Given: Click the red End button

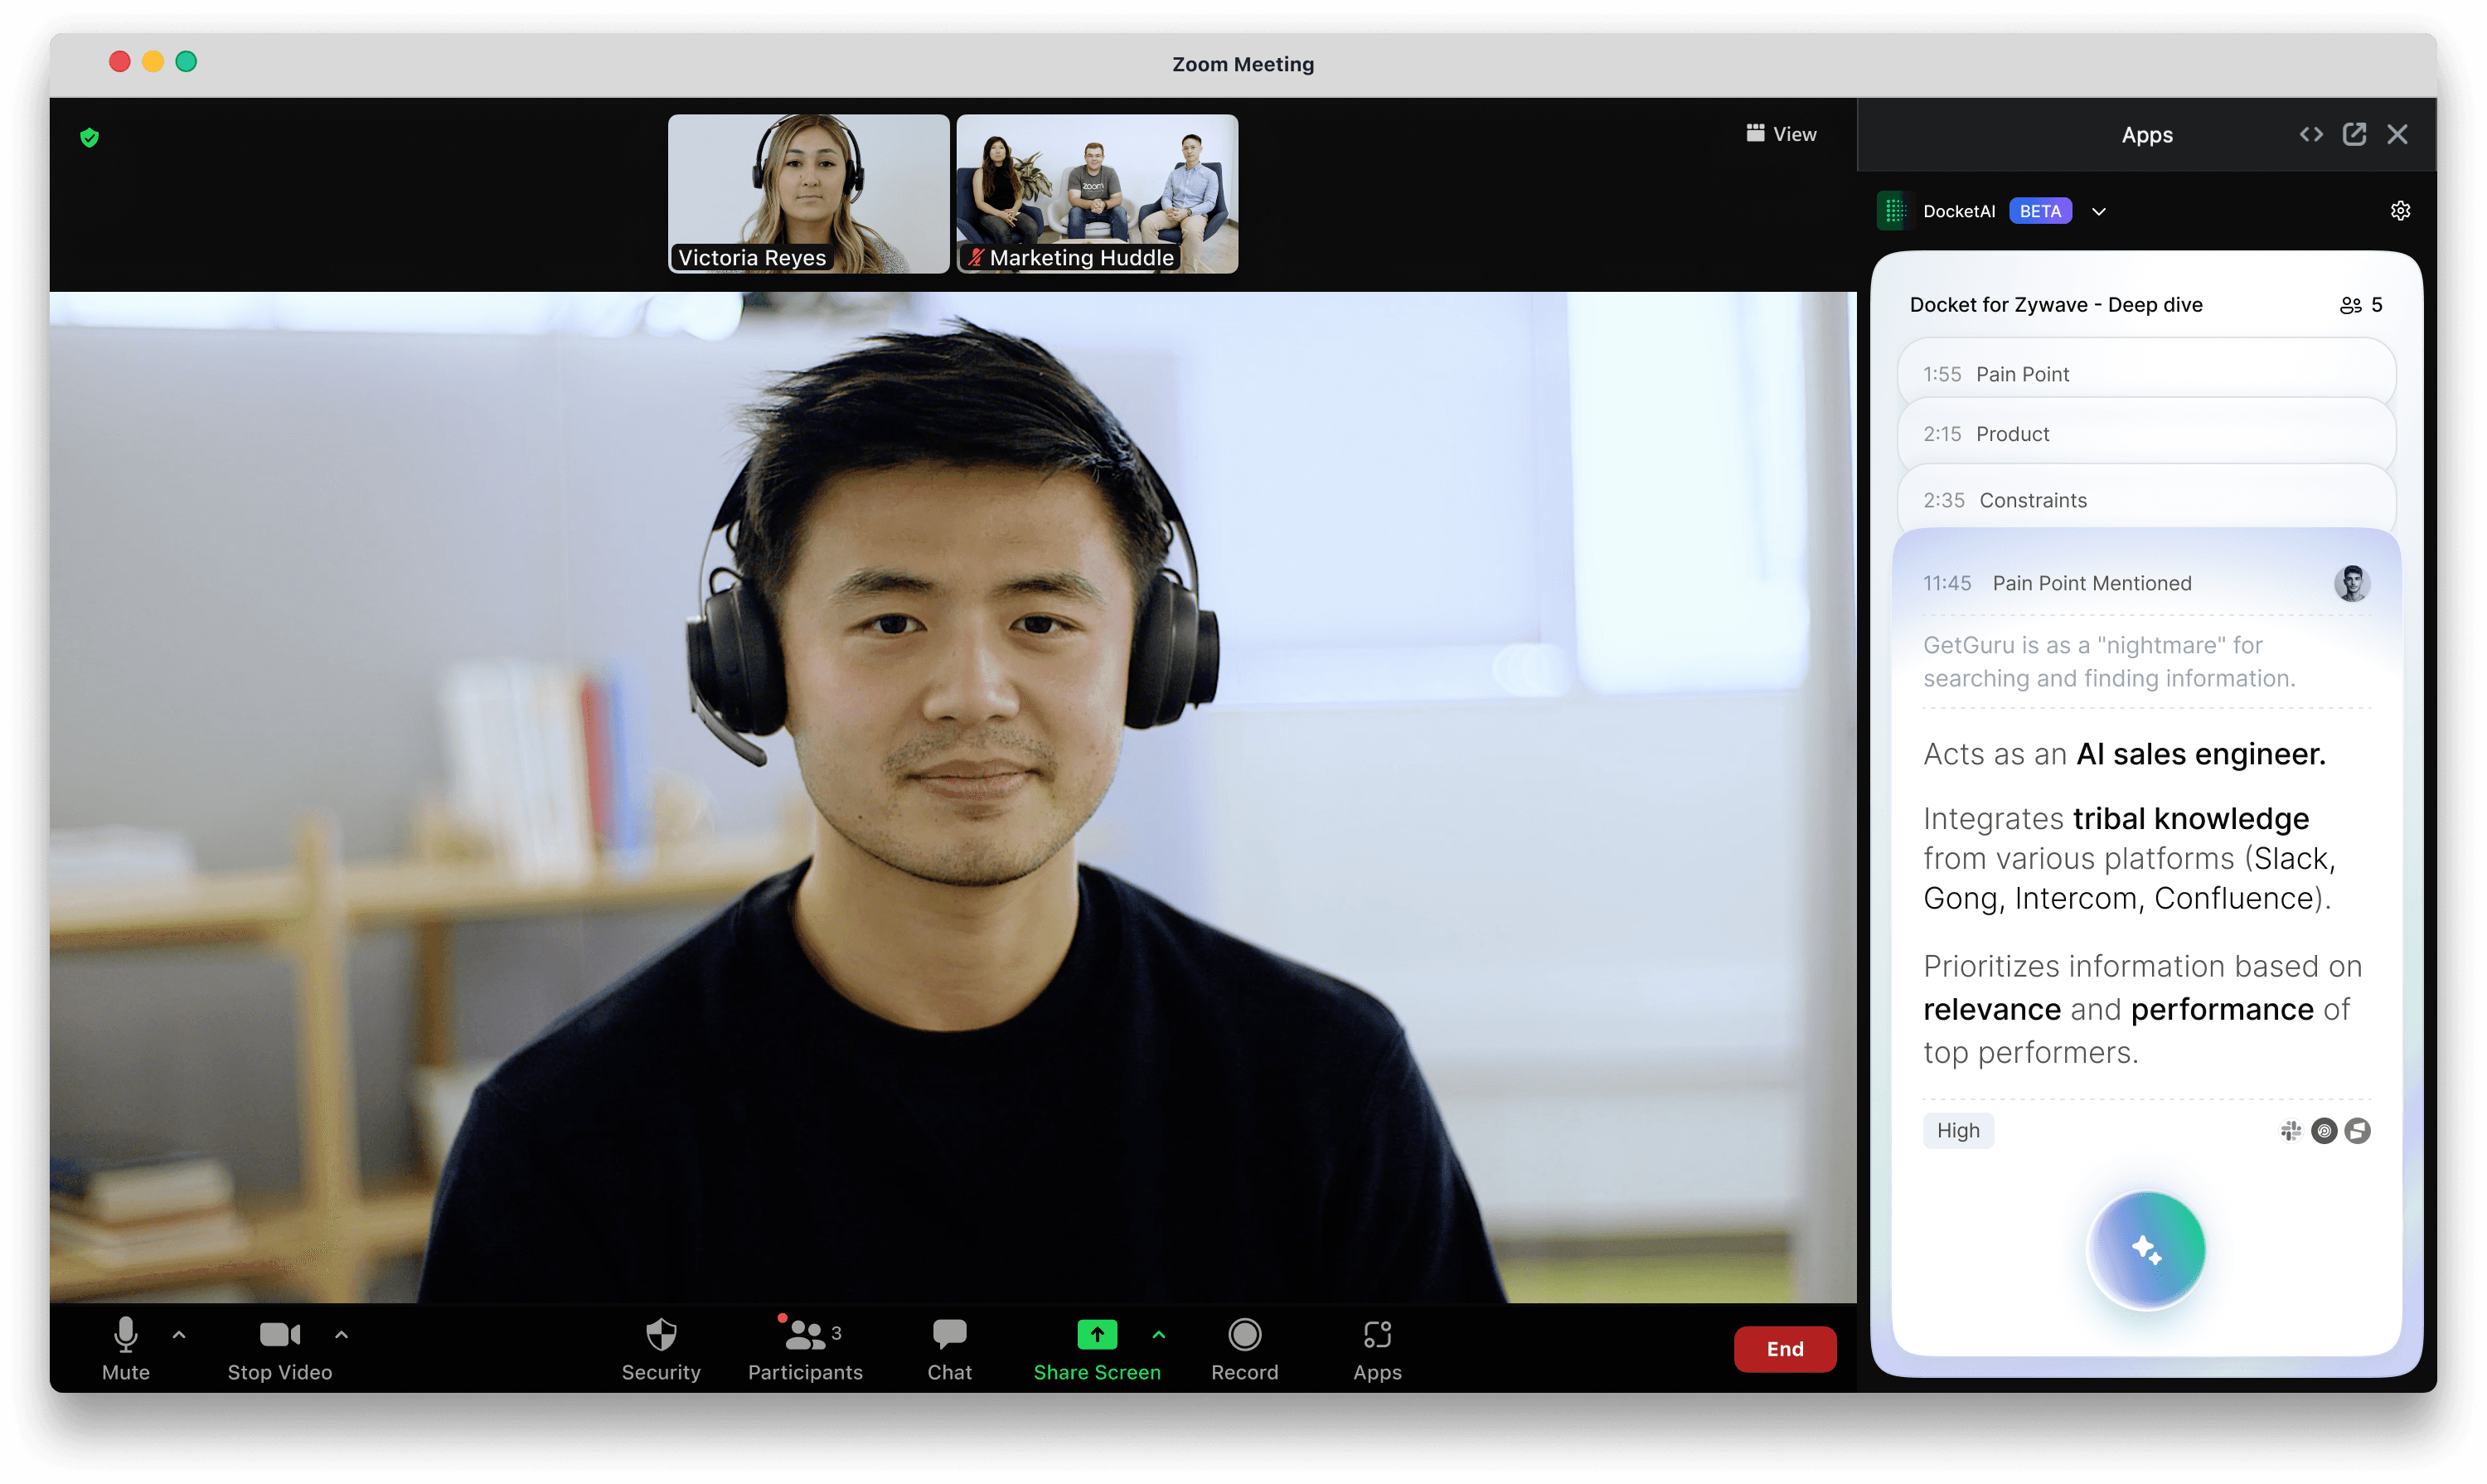Looking at the screenshot, I should click(1784, 1349).
